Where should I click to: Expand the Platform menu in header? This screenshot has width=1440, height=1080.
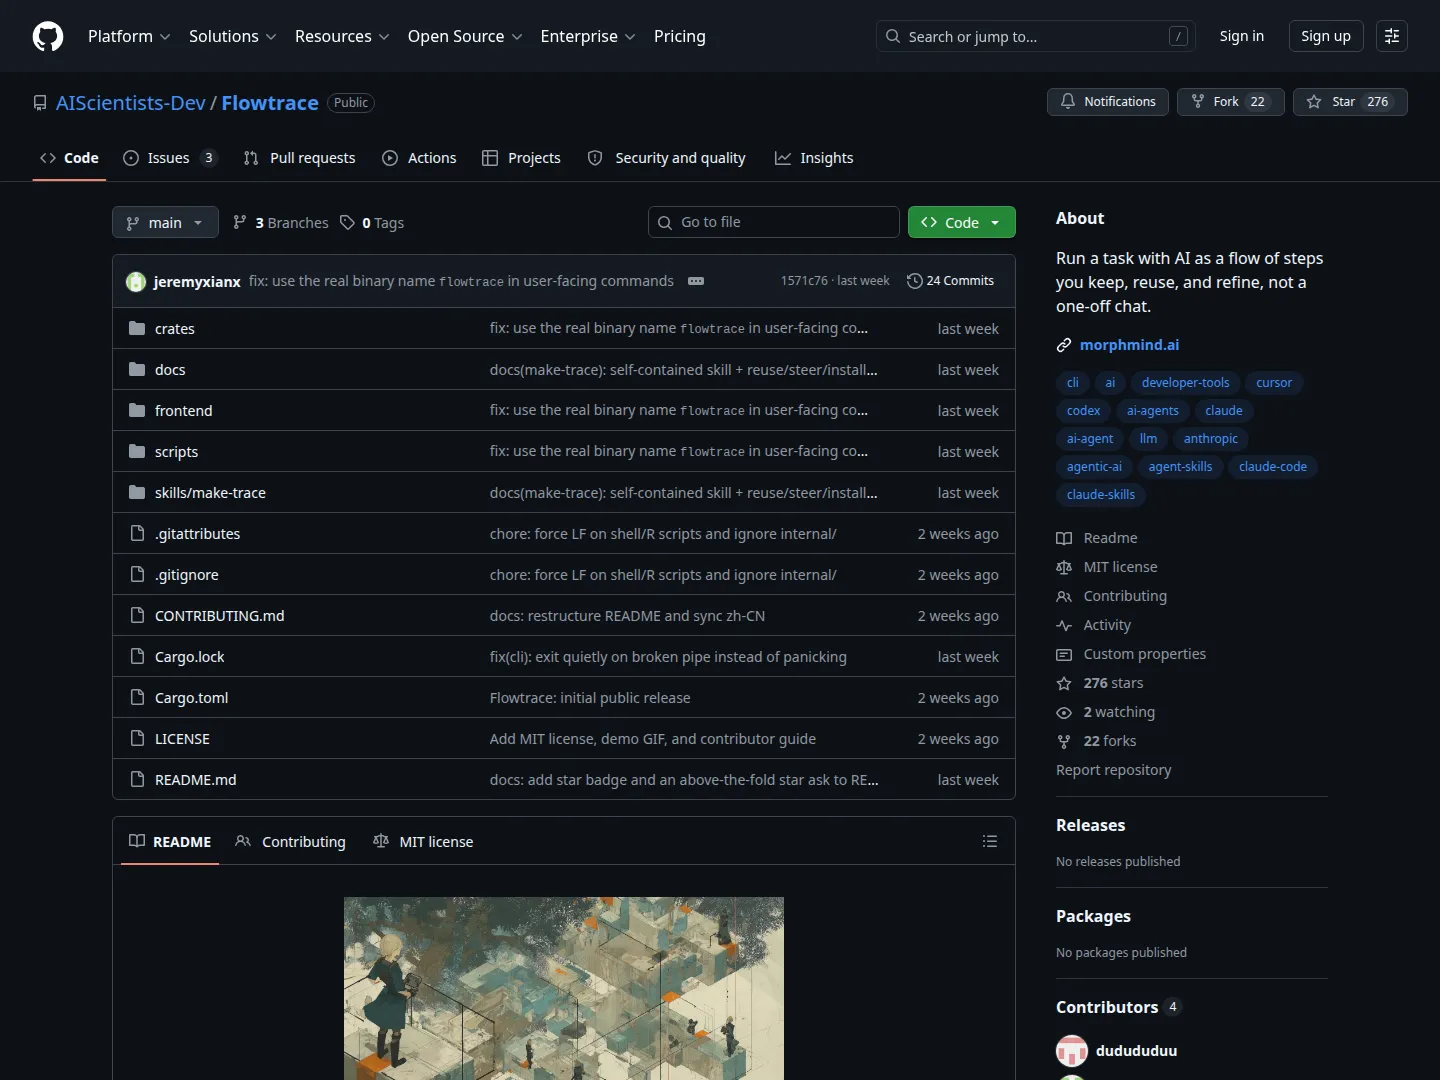click(129, 36)
